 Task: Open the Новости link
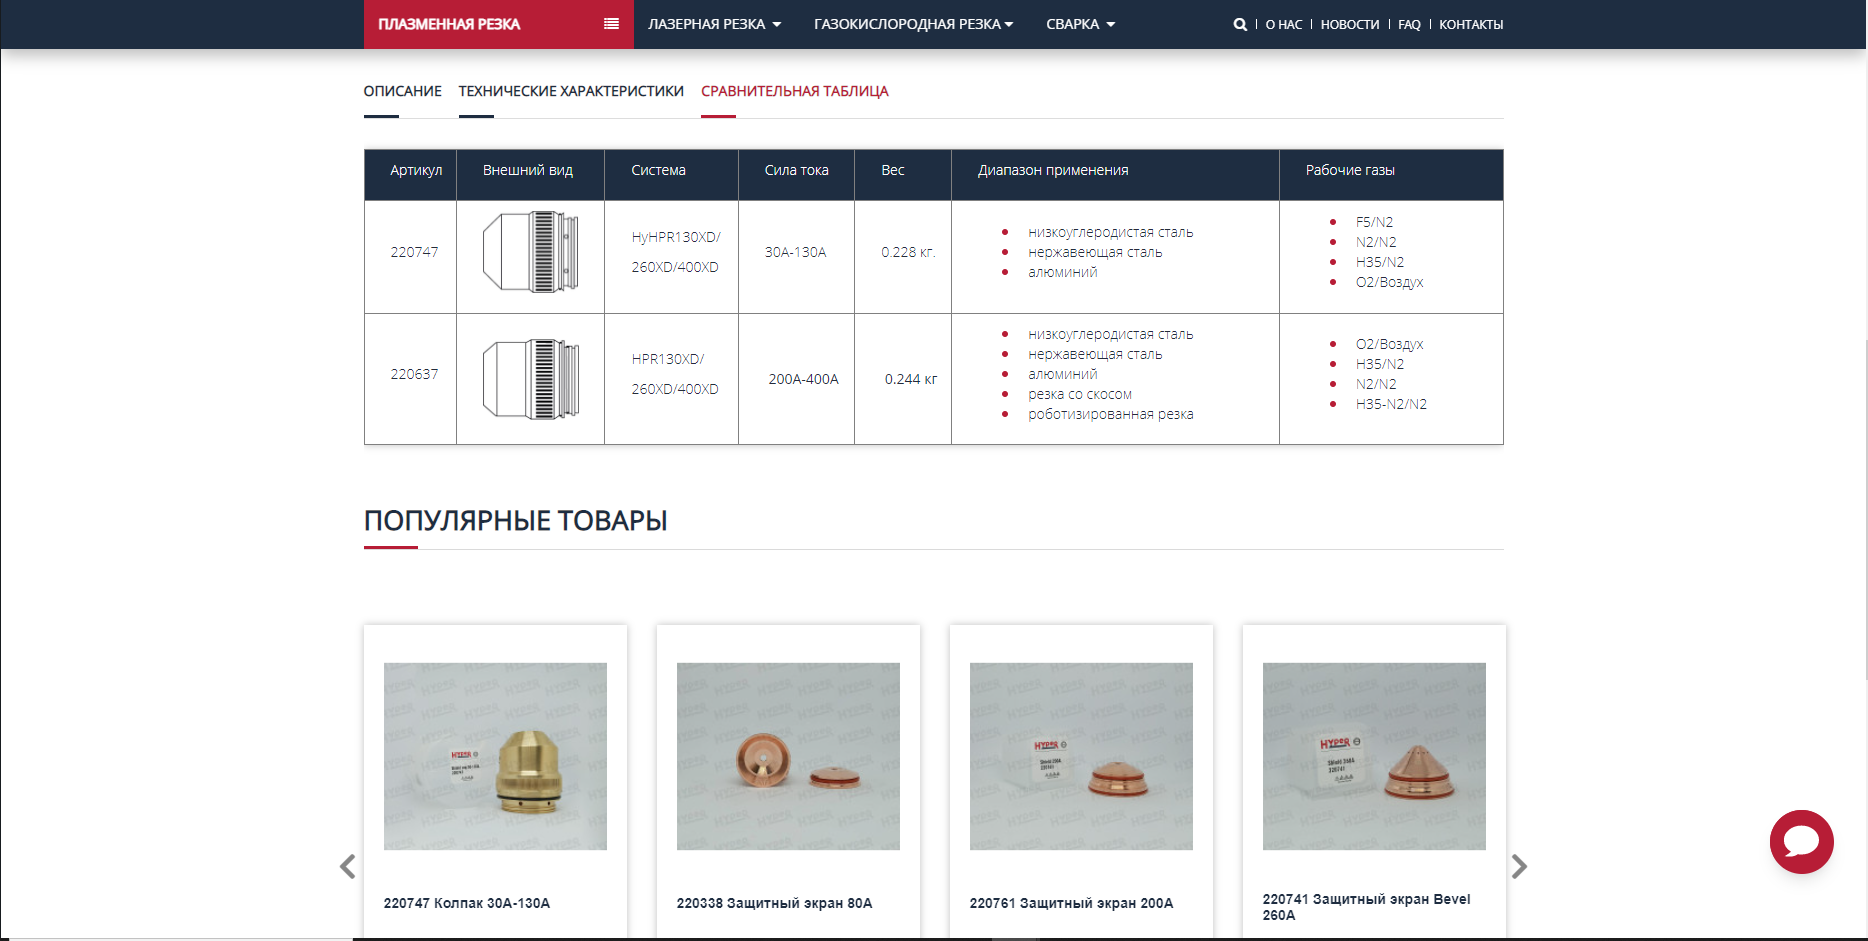[1349, 25]
